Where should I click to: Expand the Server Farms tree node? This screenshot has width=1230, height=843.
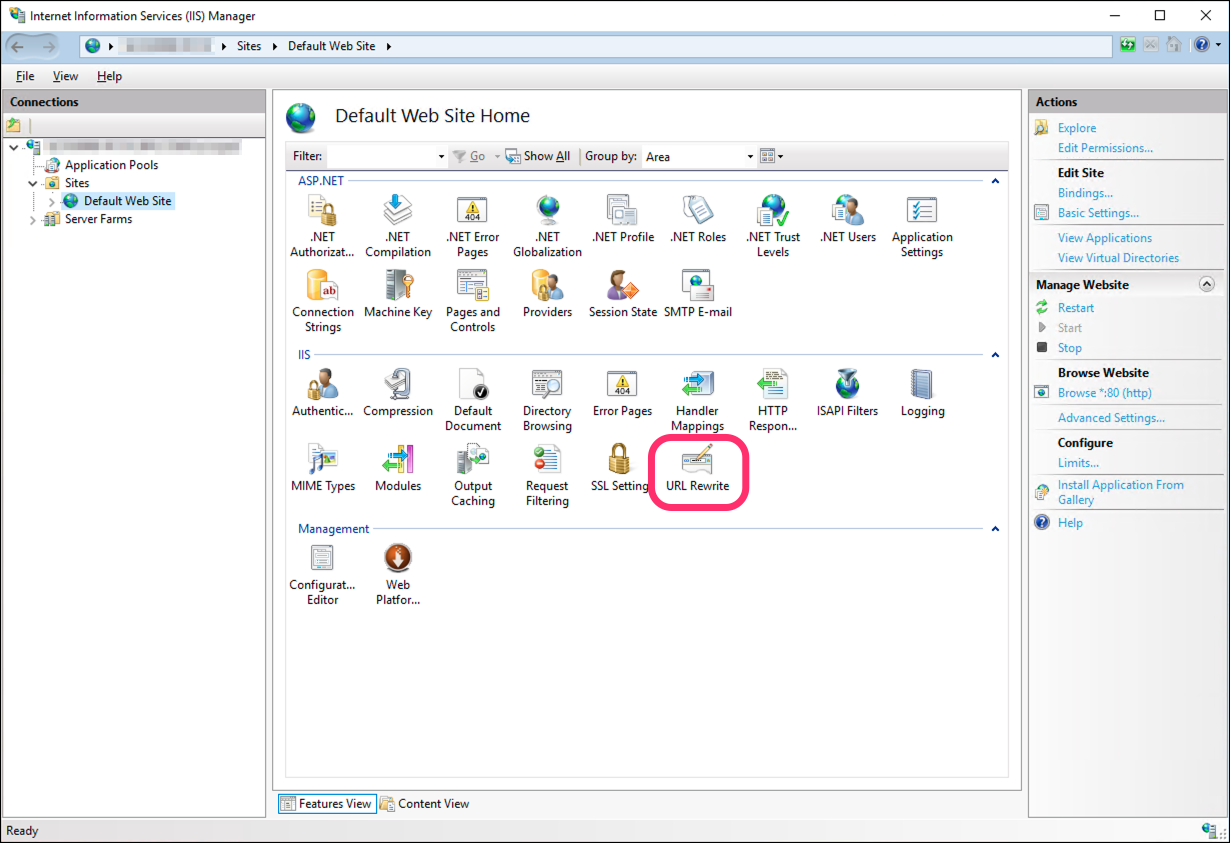click(x=33, y=219)
